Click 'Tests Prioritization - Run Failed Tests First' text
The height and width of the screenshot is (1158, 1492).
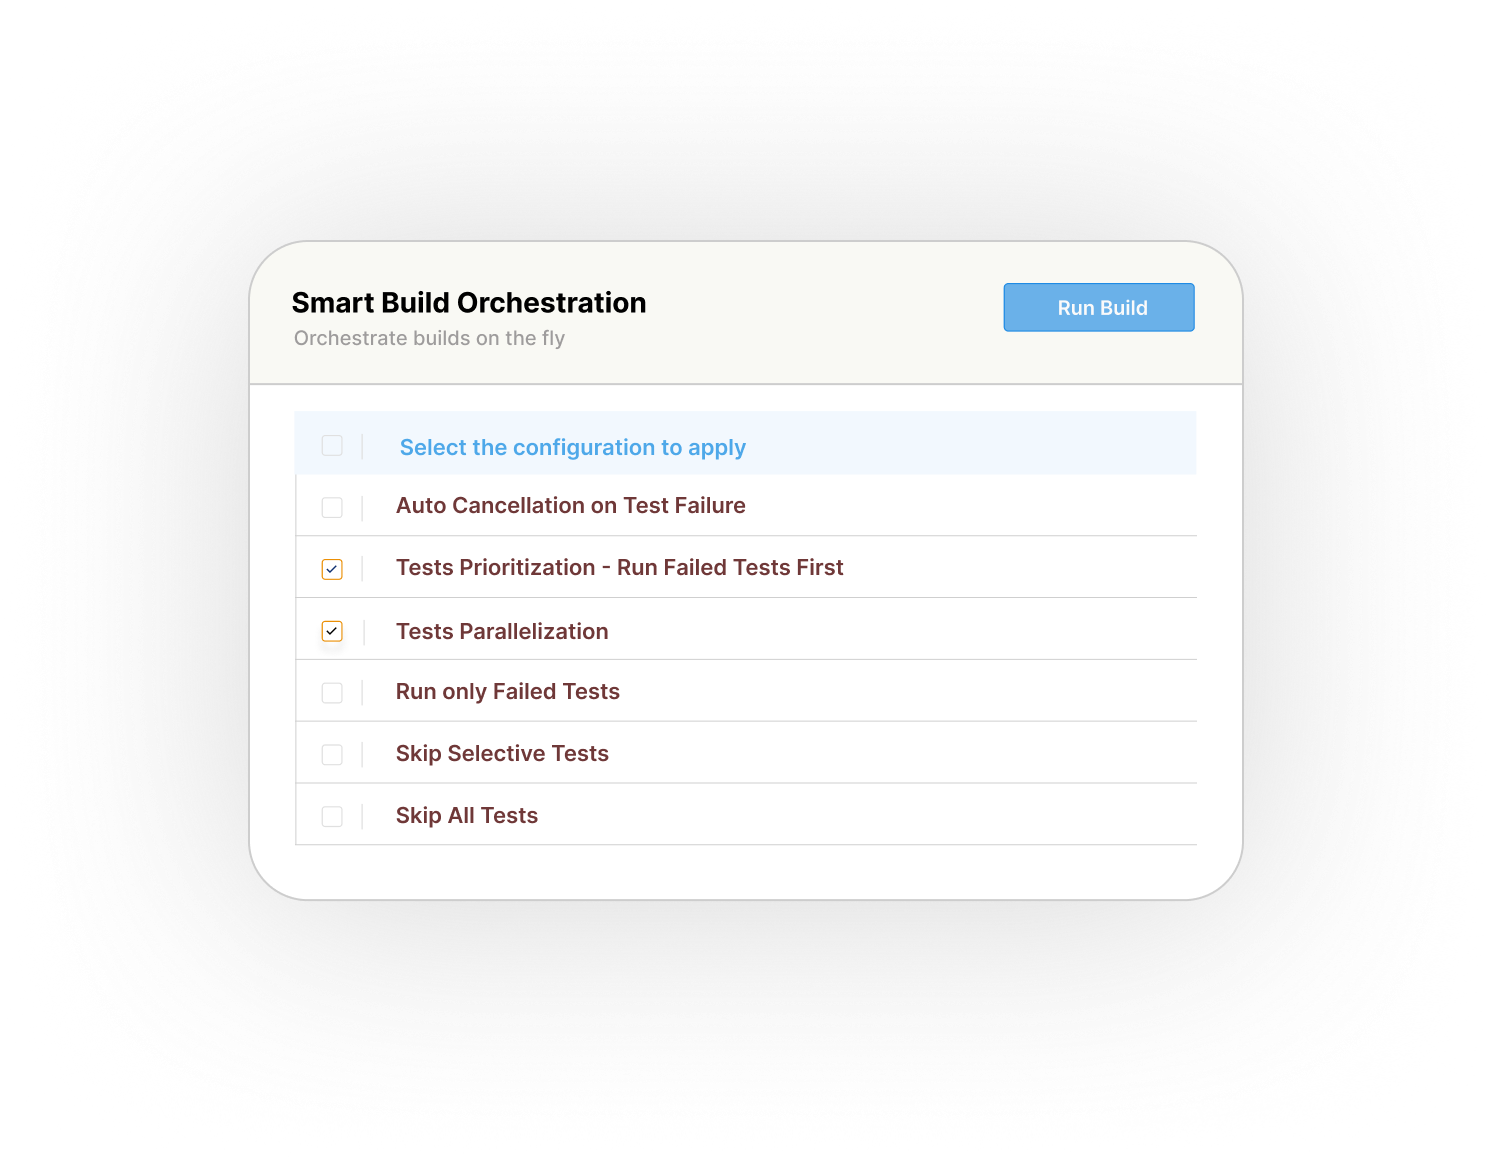pos(619,568)
